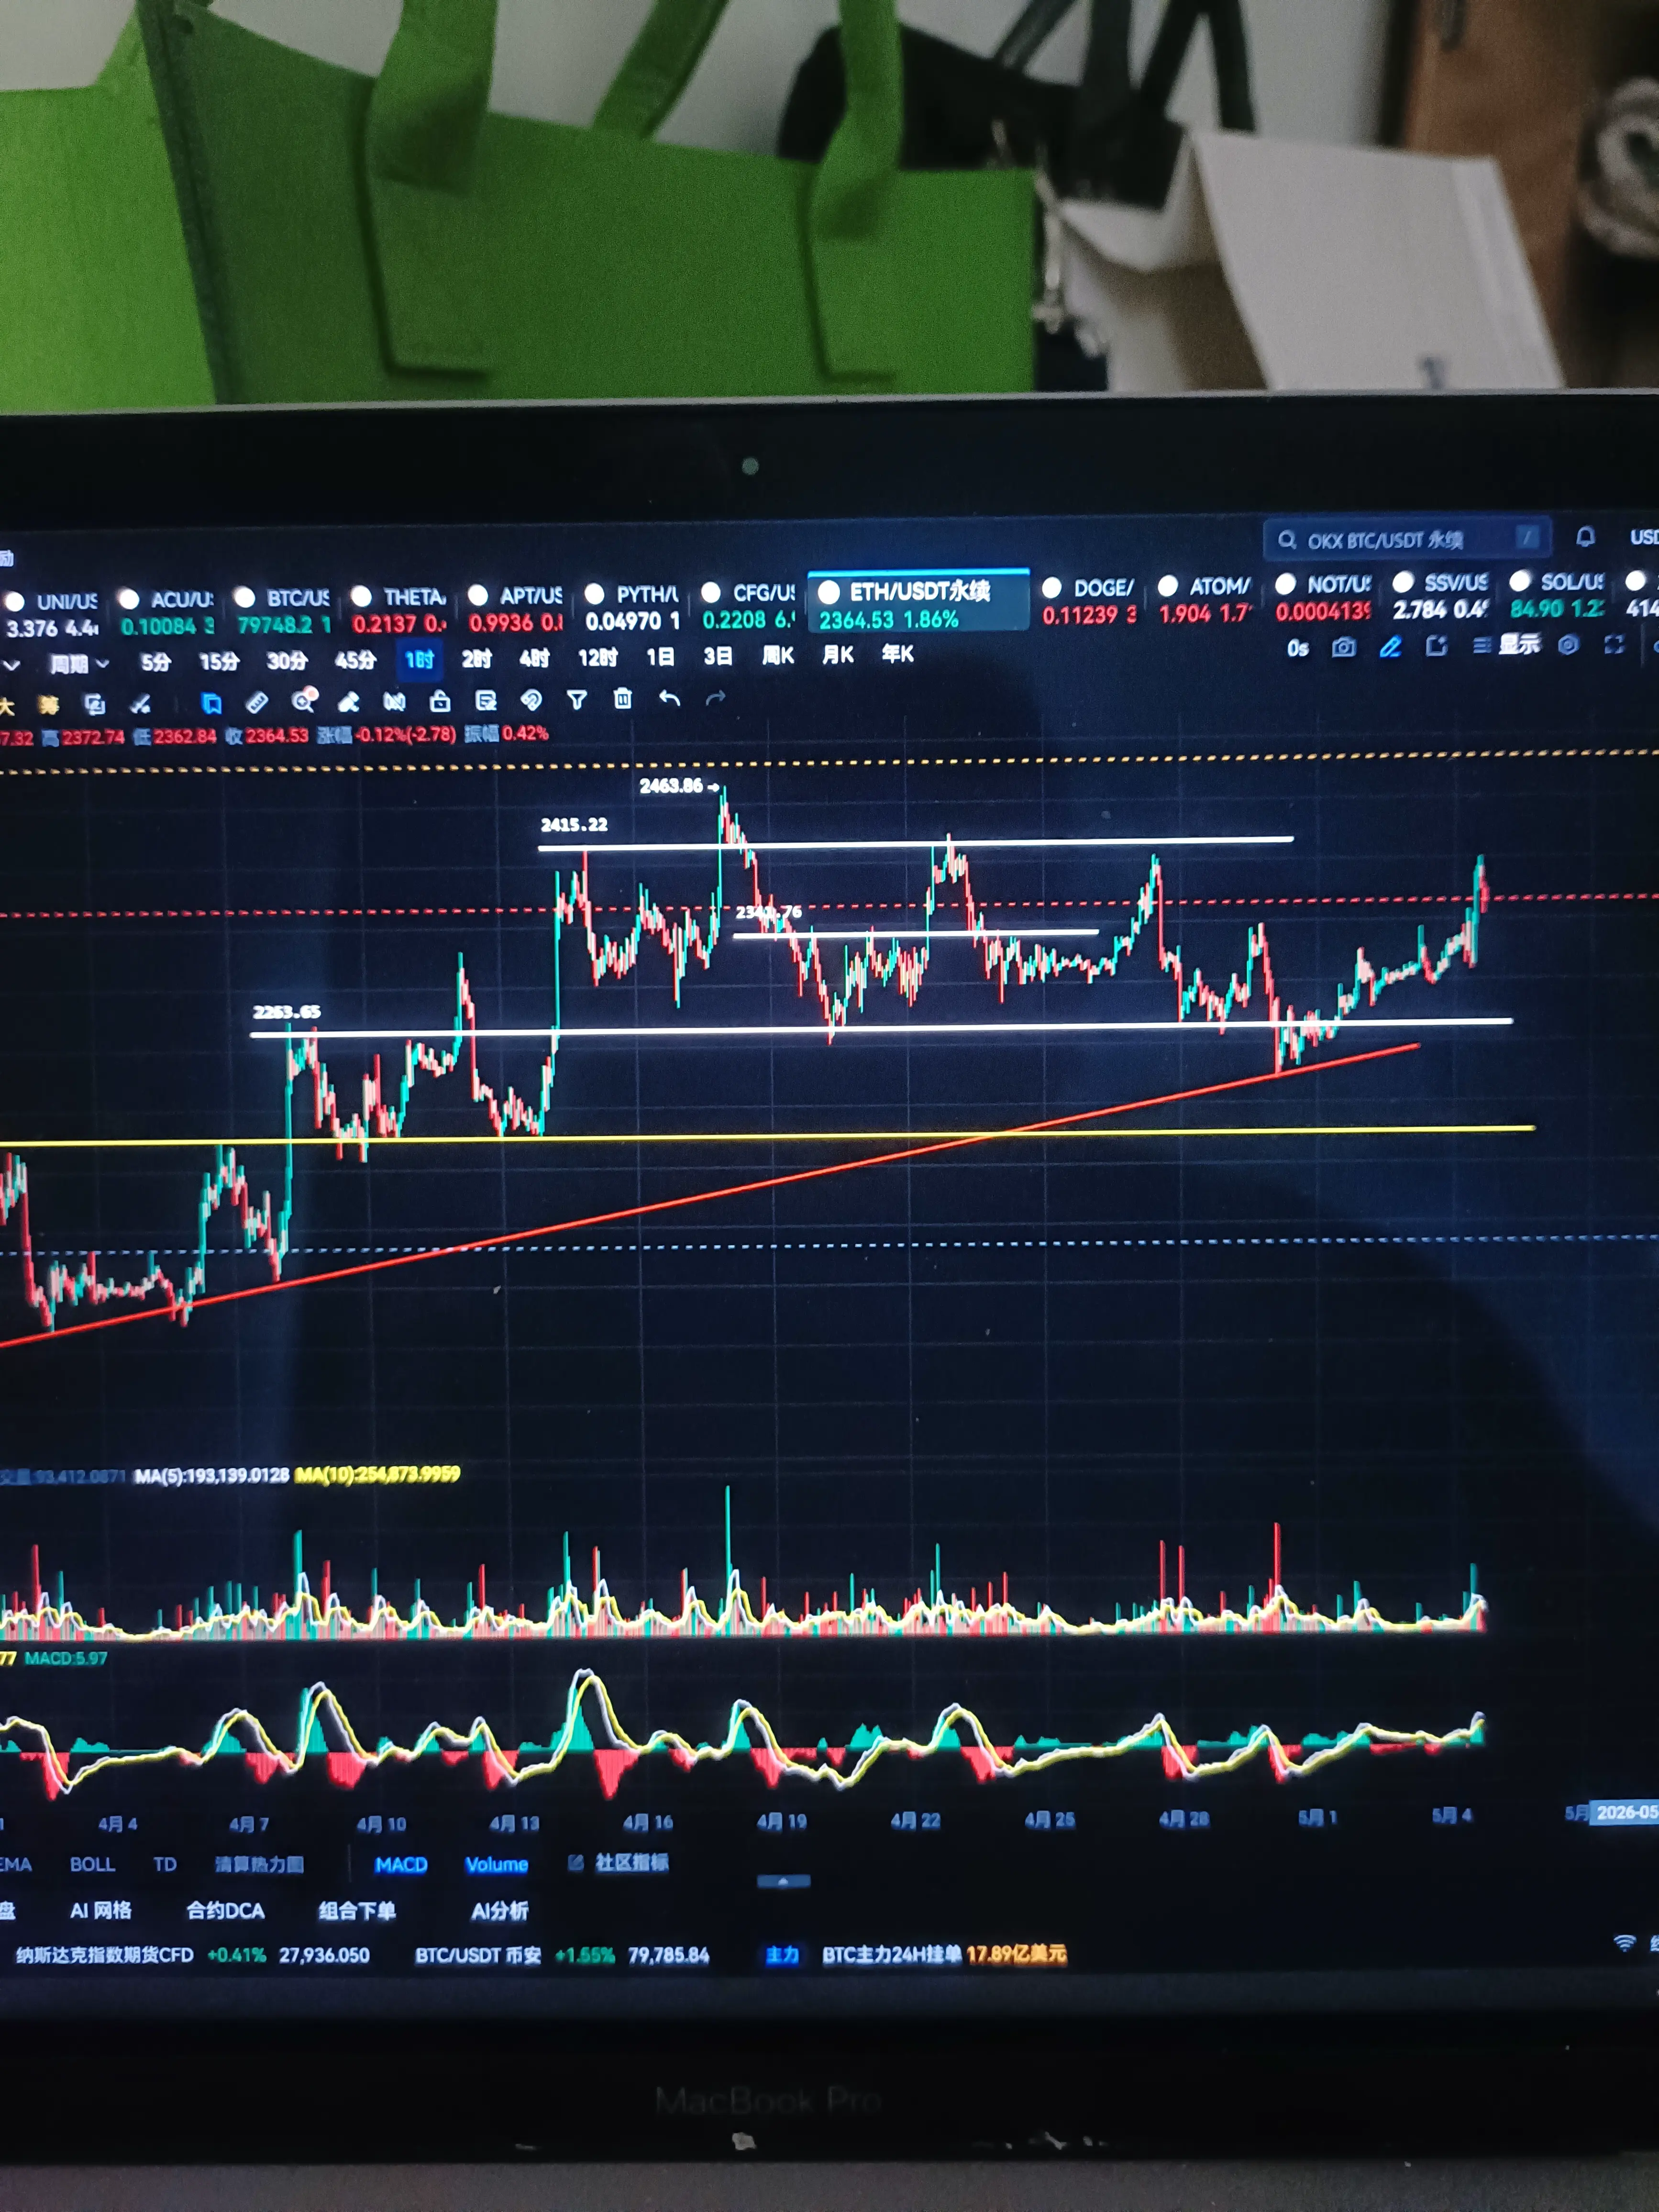The height and width of the screenshot is (2212, 1659).
Task: Open the 合约DCA tab
Action: click(x=225, y=1911)
